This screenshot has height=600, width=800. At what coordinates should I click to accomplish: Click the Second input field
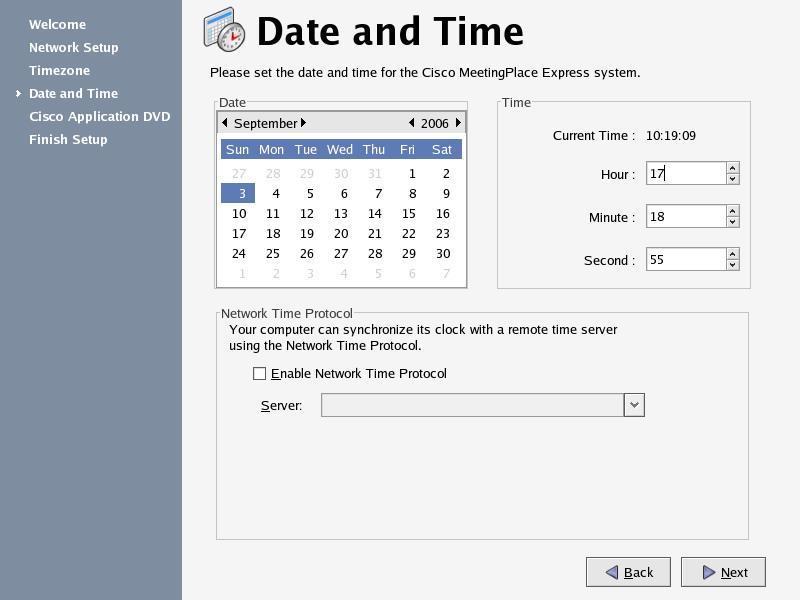[686, 259]
